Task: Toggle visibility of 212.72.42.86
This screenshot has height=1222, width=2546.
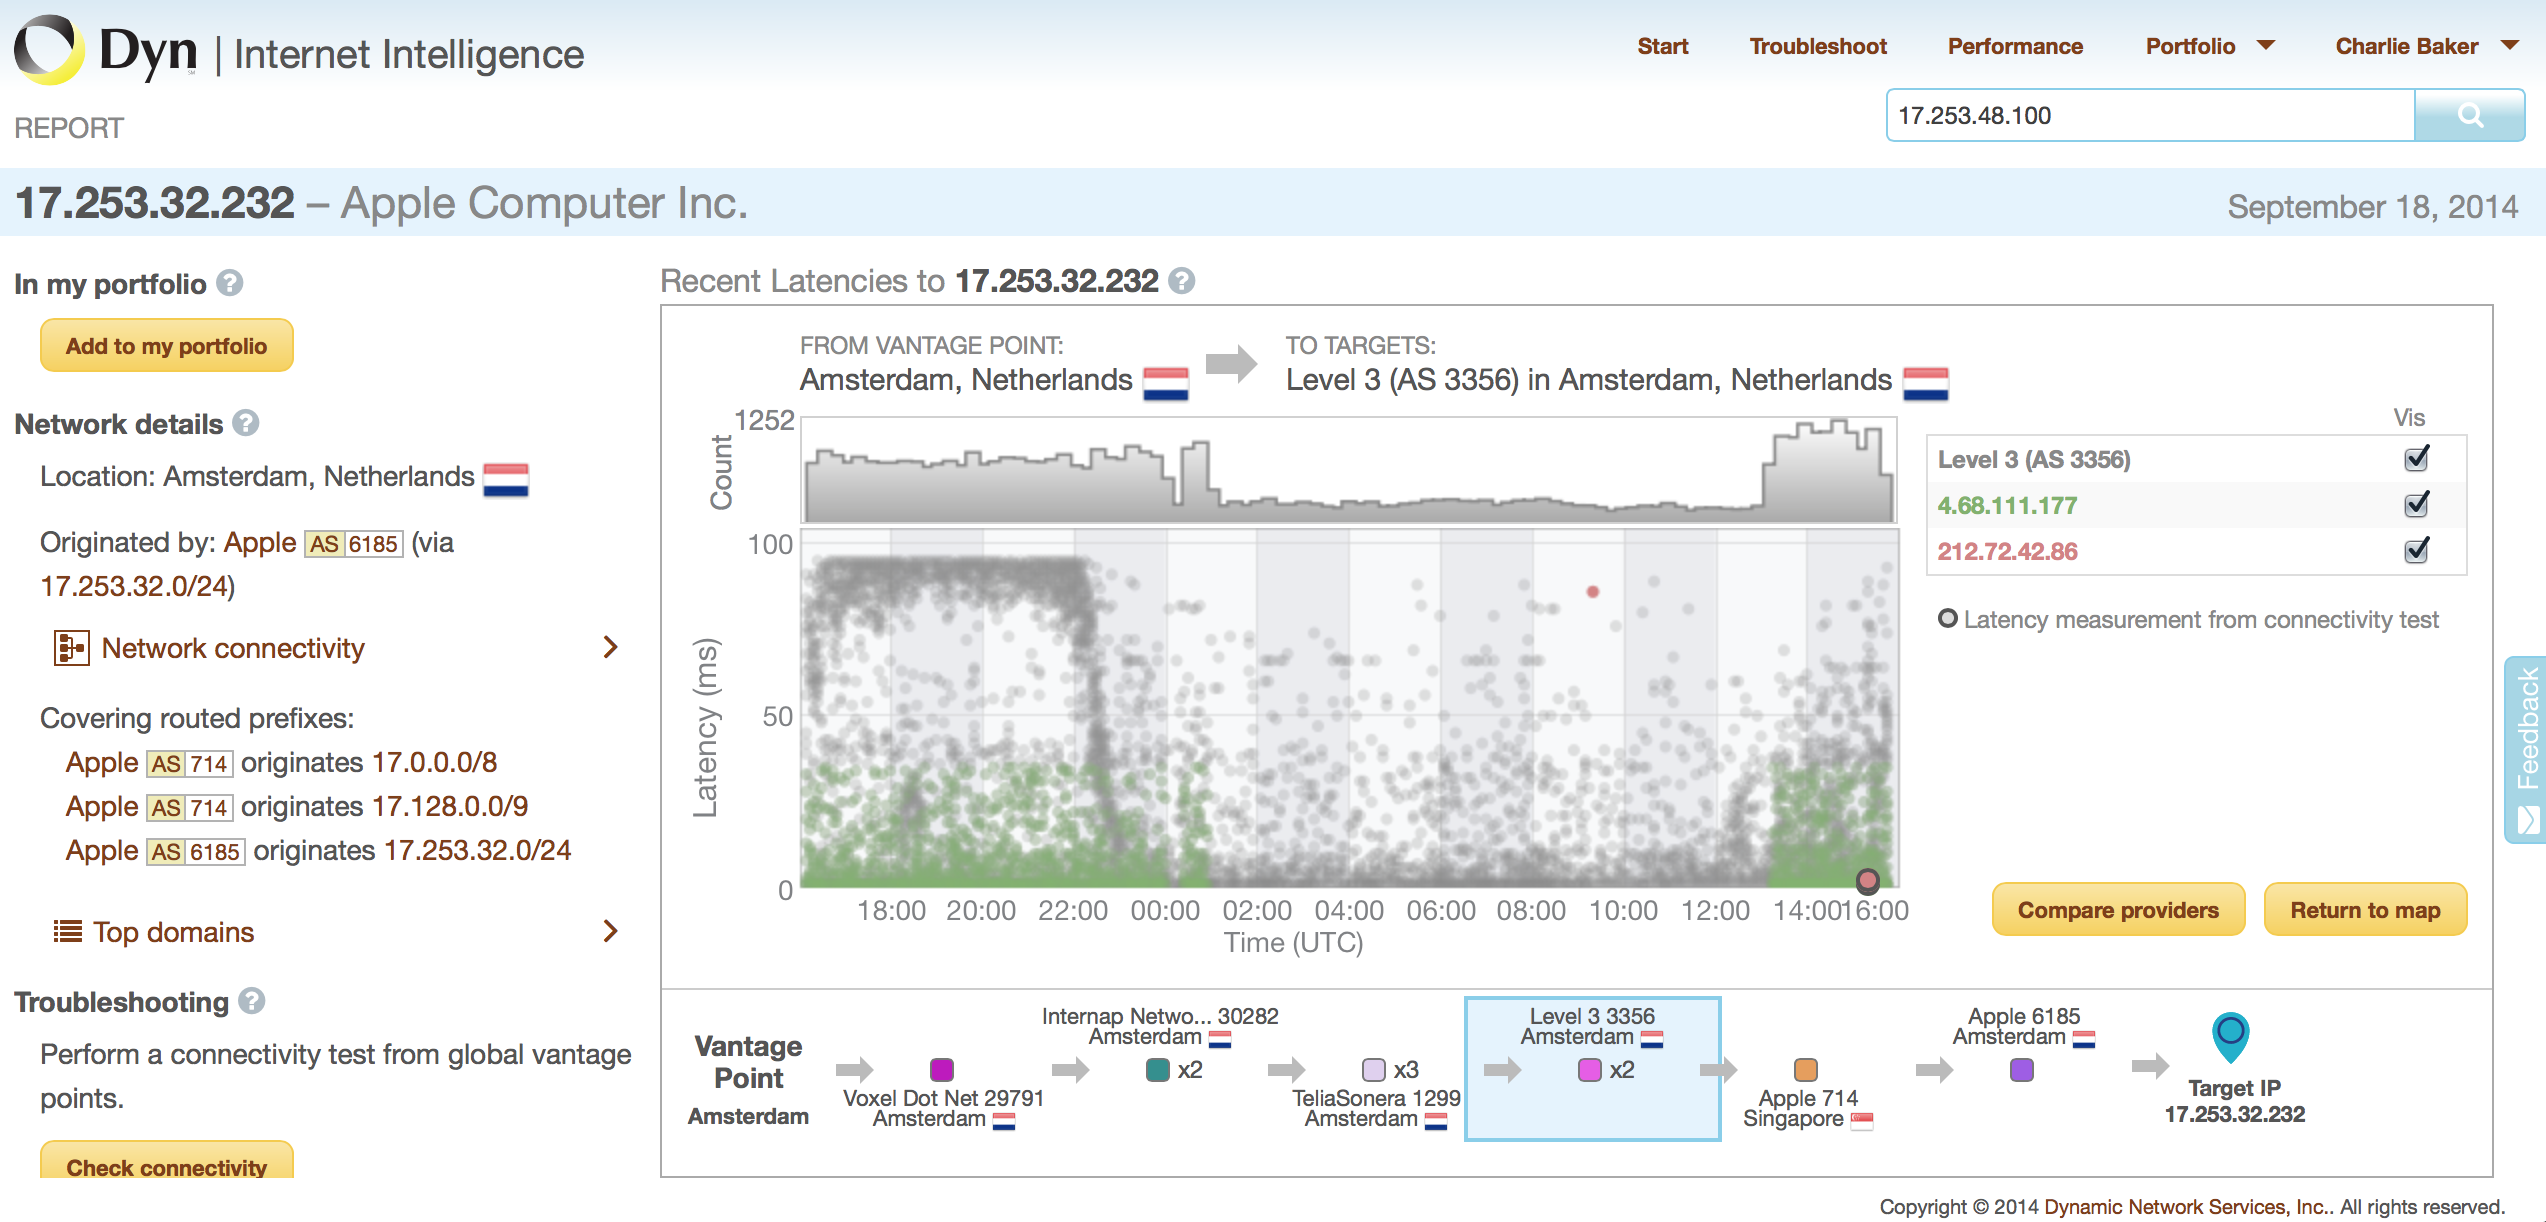Action: coord(2417,551)
